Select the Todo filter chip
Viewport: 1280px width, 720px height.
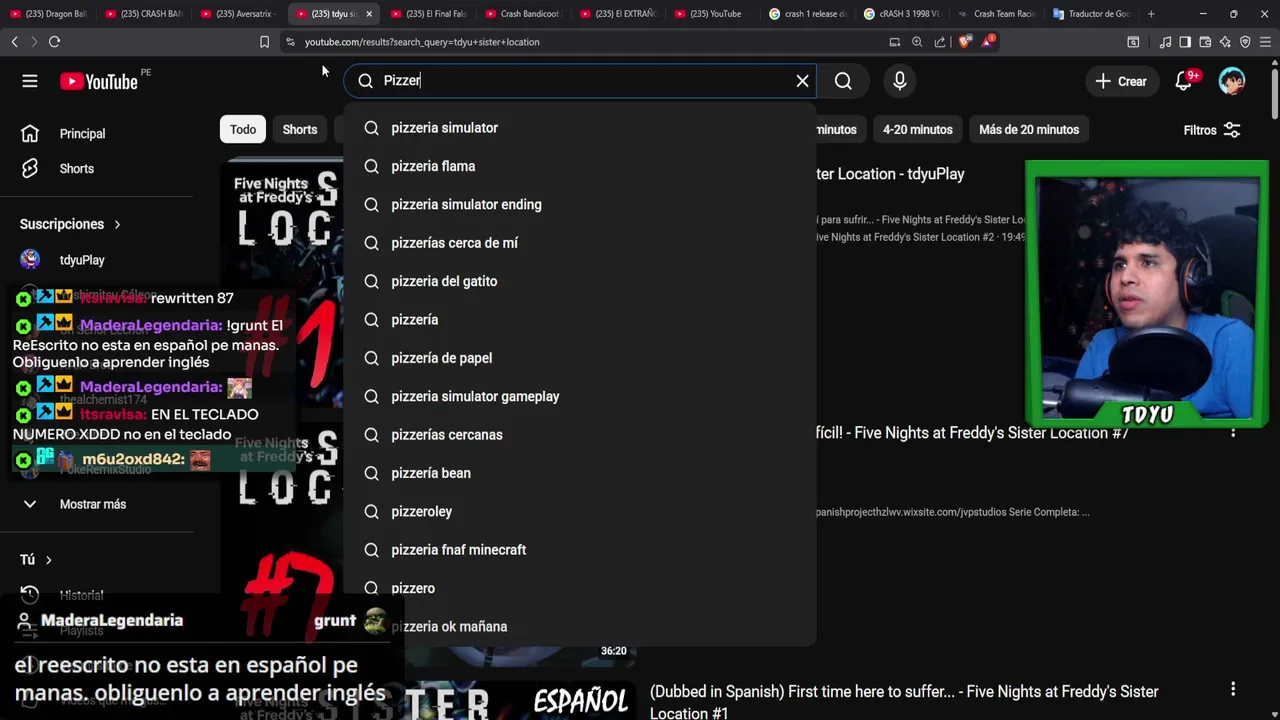click(243, 129)
